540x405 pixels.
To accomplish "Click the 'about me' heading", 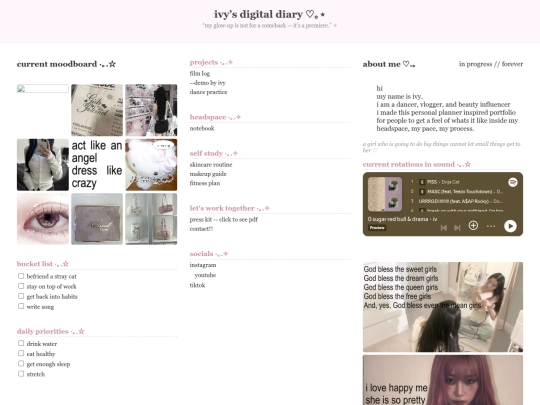I will [x=389, y=64].
